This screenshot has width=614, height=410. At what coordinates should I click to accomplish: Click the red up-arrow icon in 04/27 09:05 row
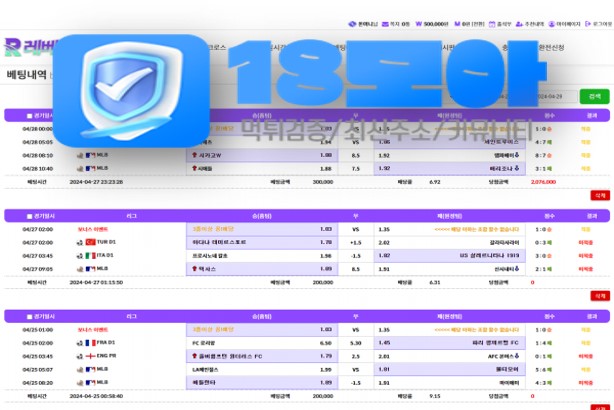click(194, 269)
